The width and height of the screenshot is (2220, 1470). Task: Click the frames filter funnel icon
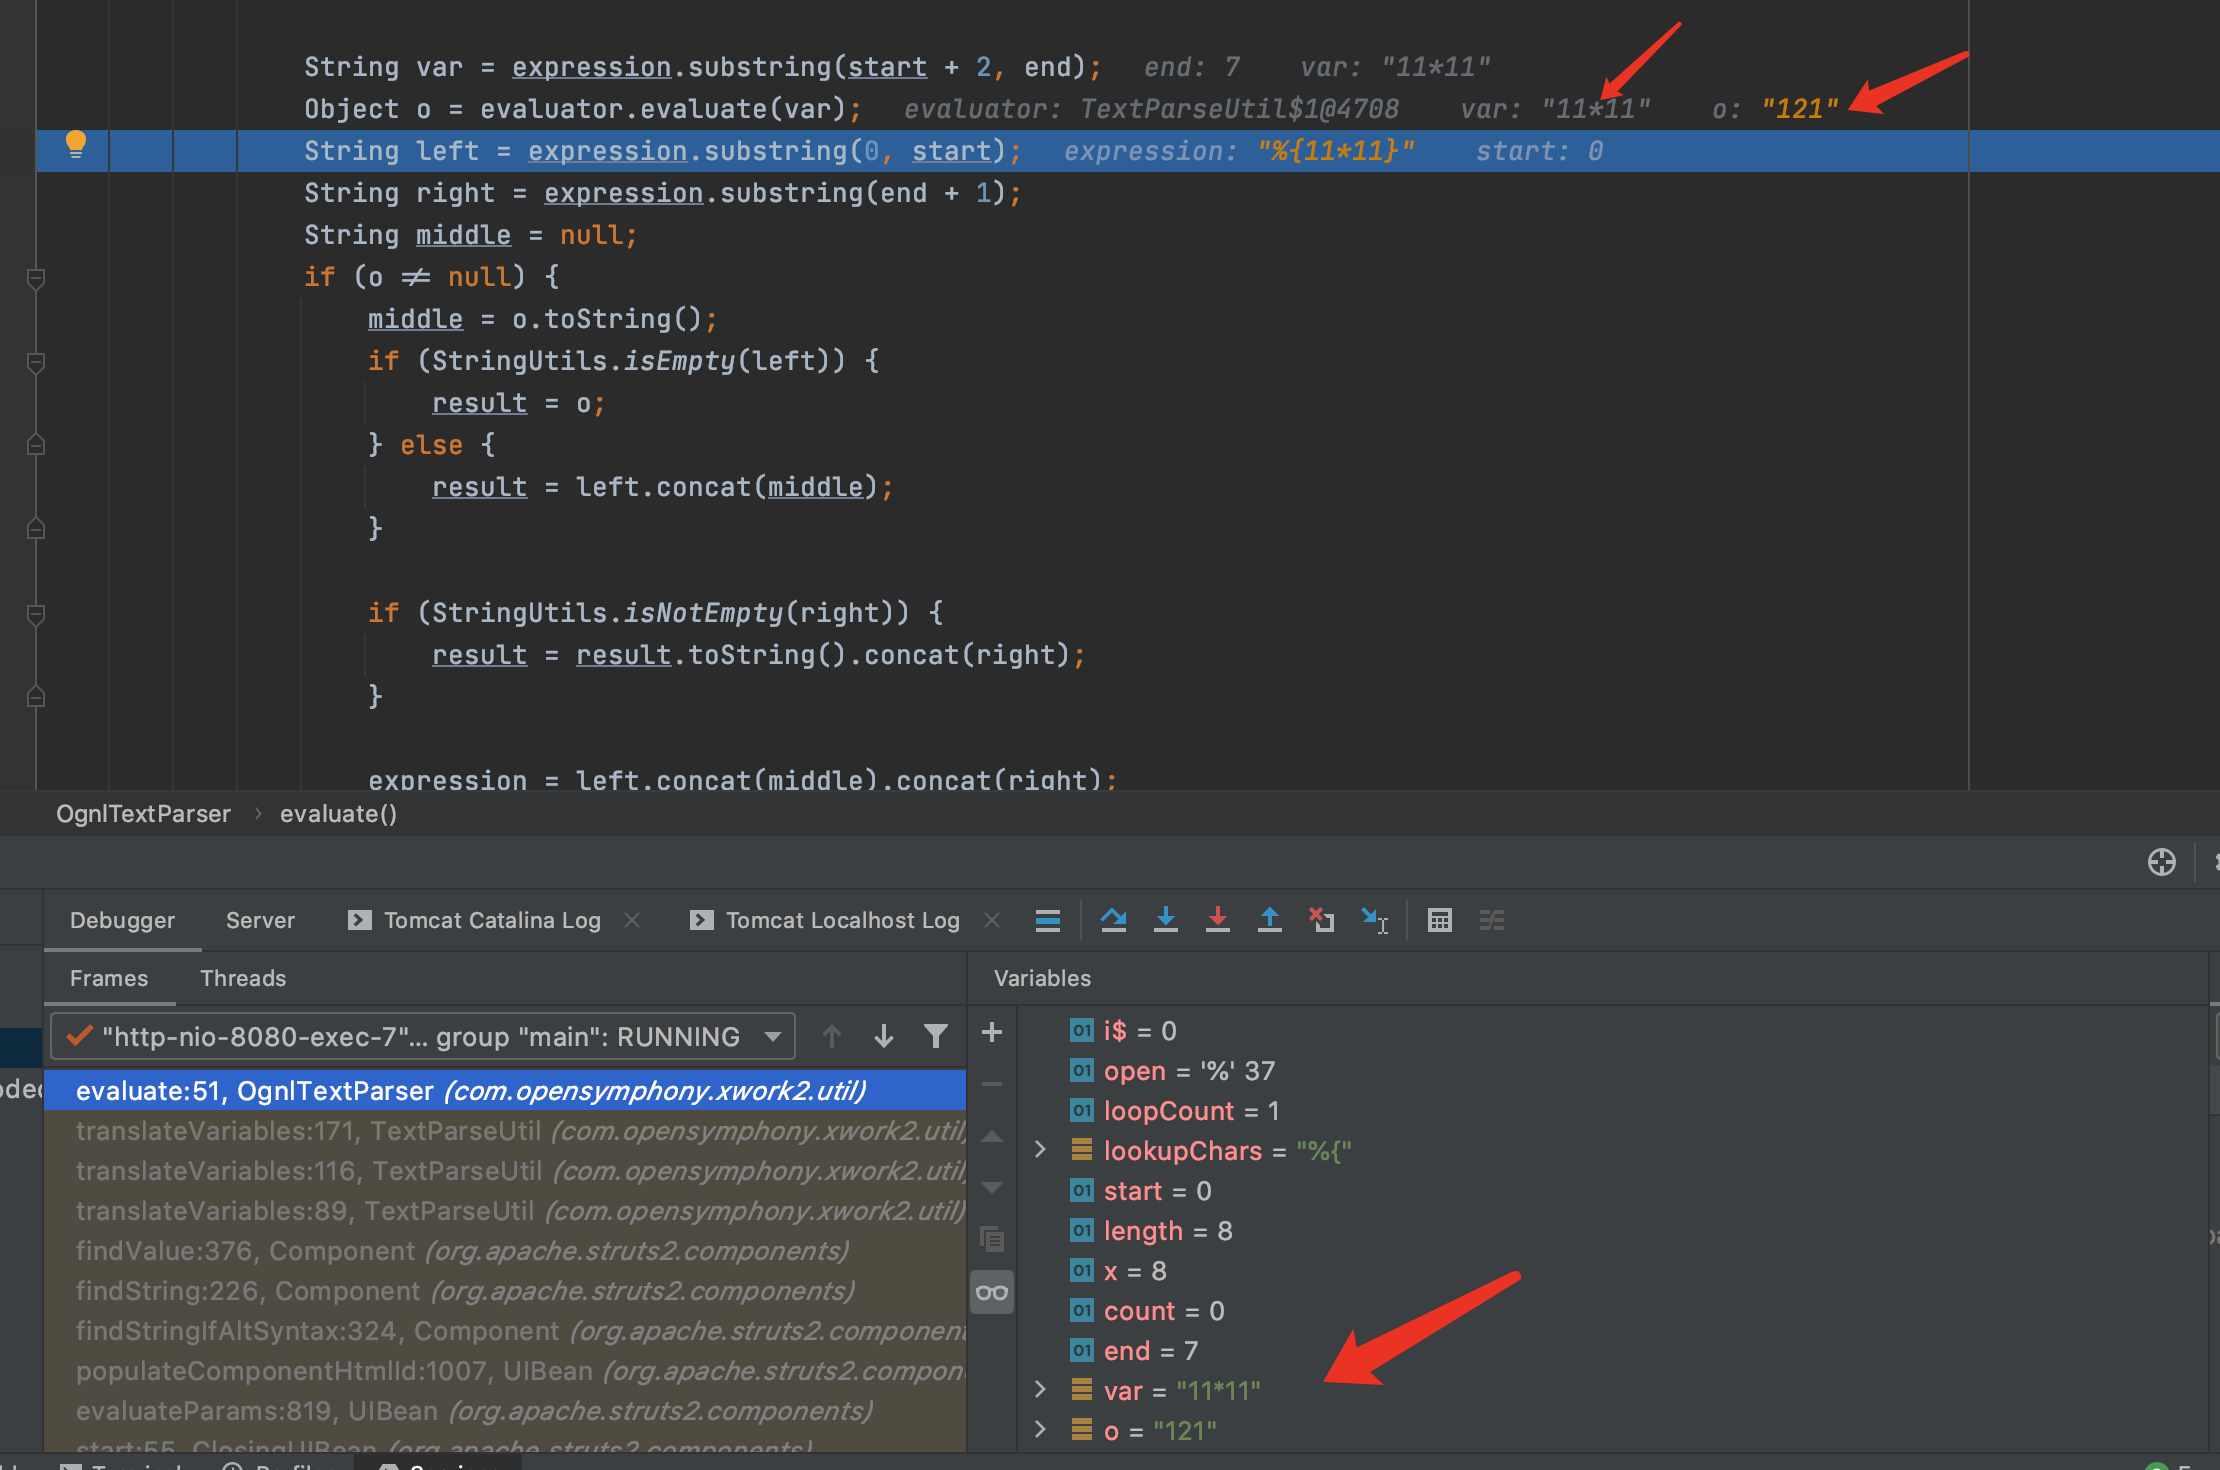click(x=935, y=1036)
